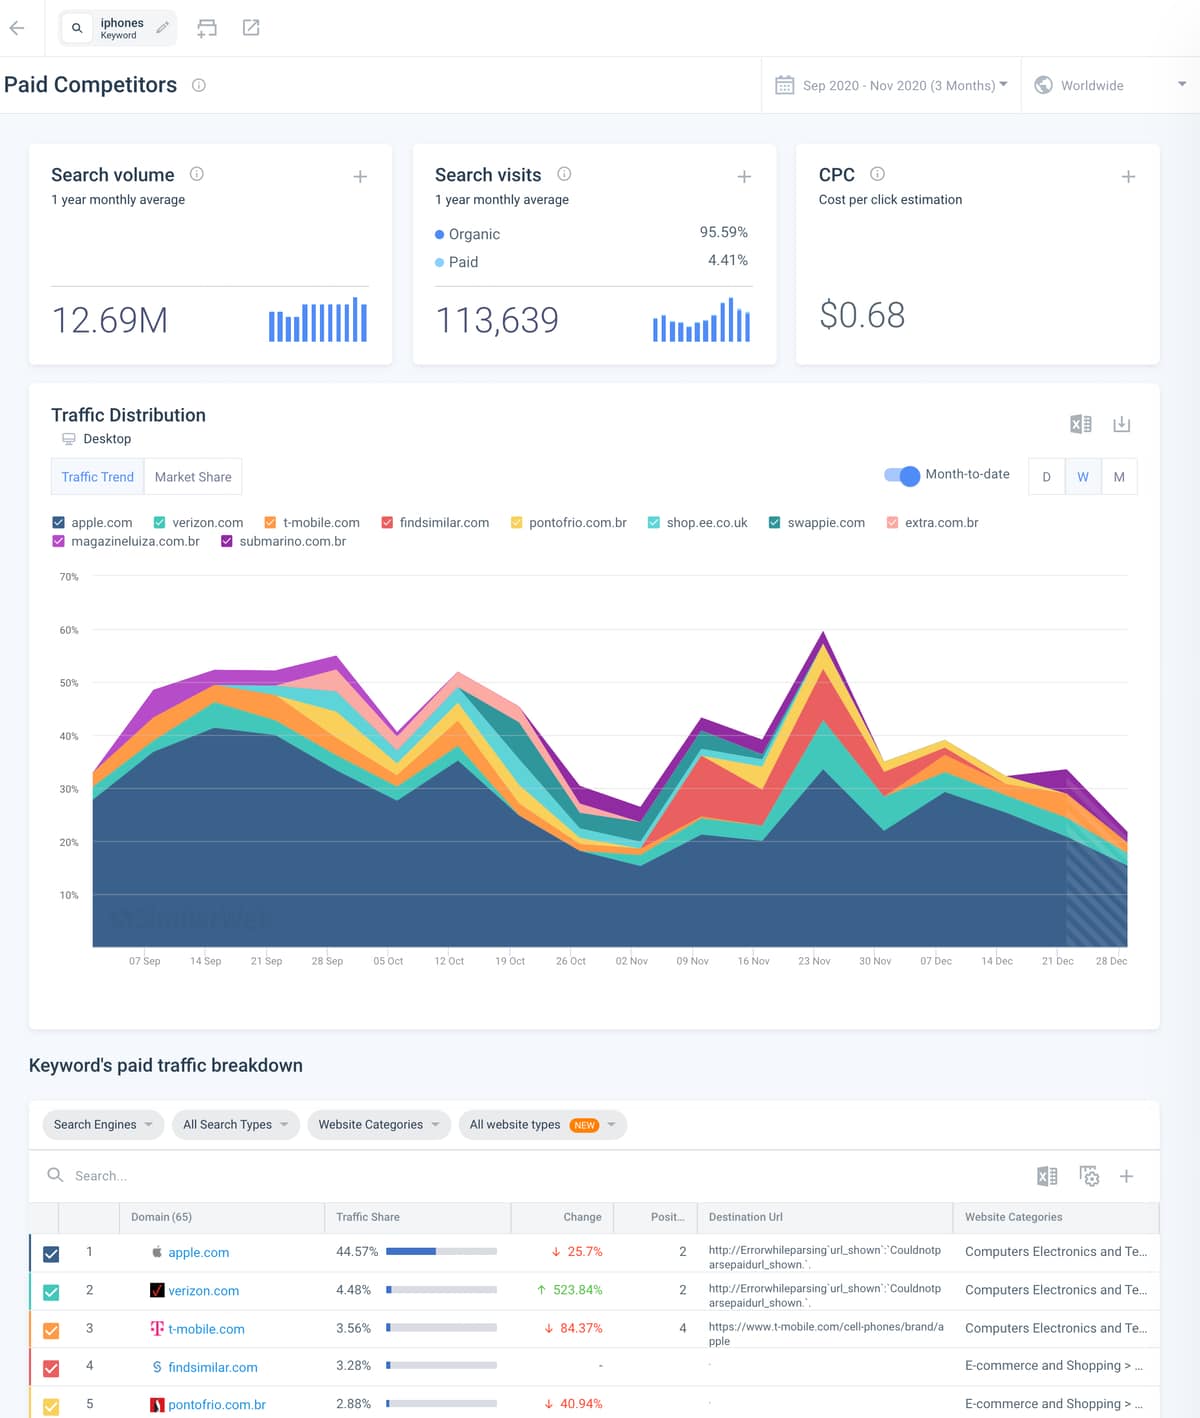Open t-mobile.com domain link
1200x1418 pixels.
(207, 1329)
